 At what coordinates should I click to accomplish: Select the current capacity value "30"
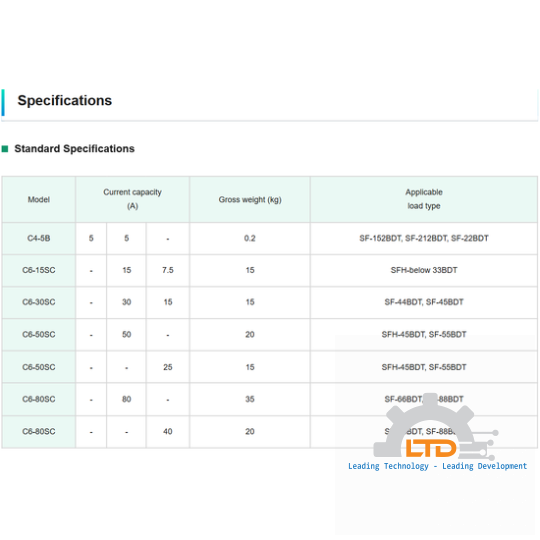tap(126, 302)
